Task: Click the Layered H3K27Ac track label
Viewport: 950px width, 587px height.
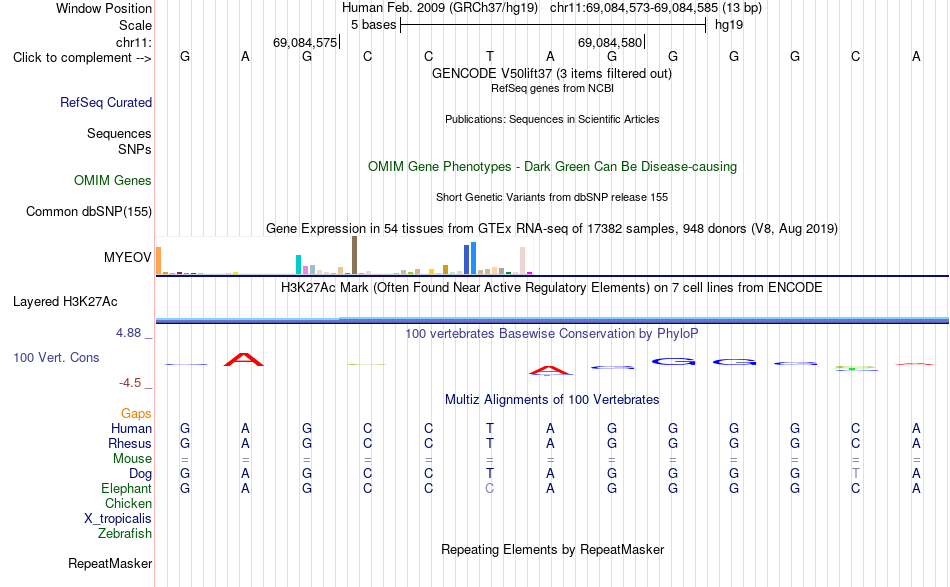Action: (x=65, y=302)
